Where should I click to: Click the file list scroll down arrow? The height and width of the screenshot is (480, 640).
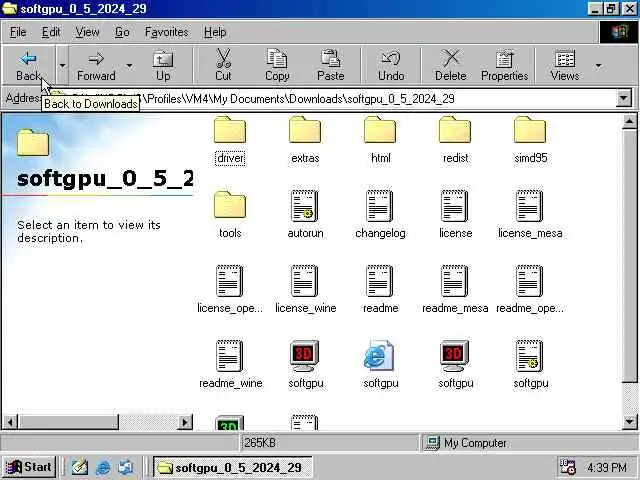[629, 422]
